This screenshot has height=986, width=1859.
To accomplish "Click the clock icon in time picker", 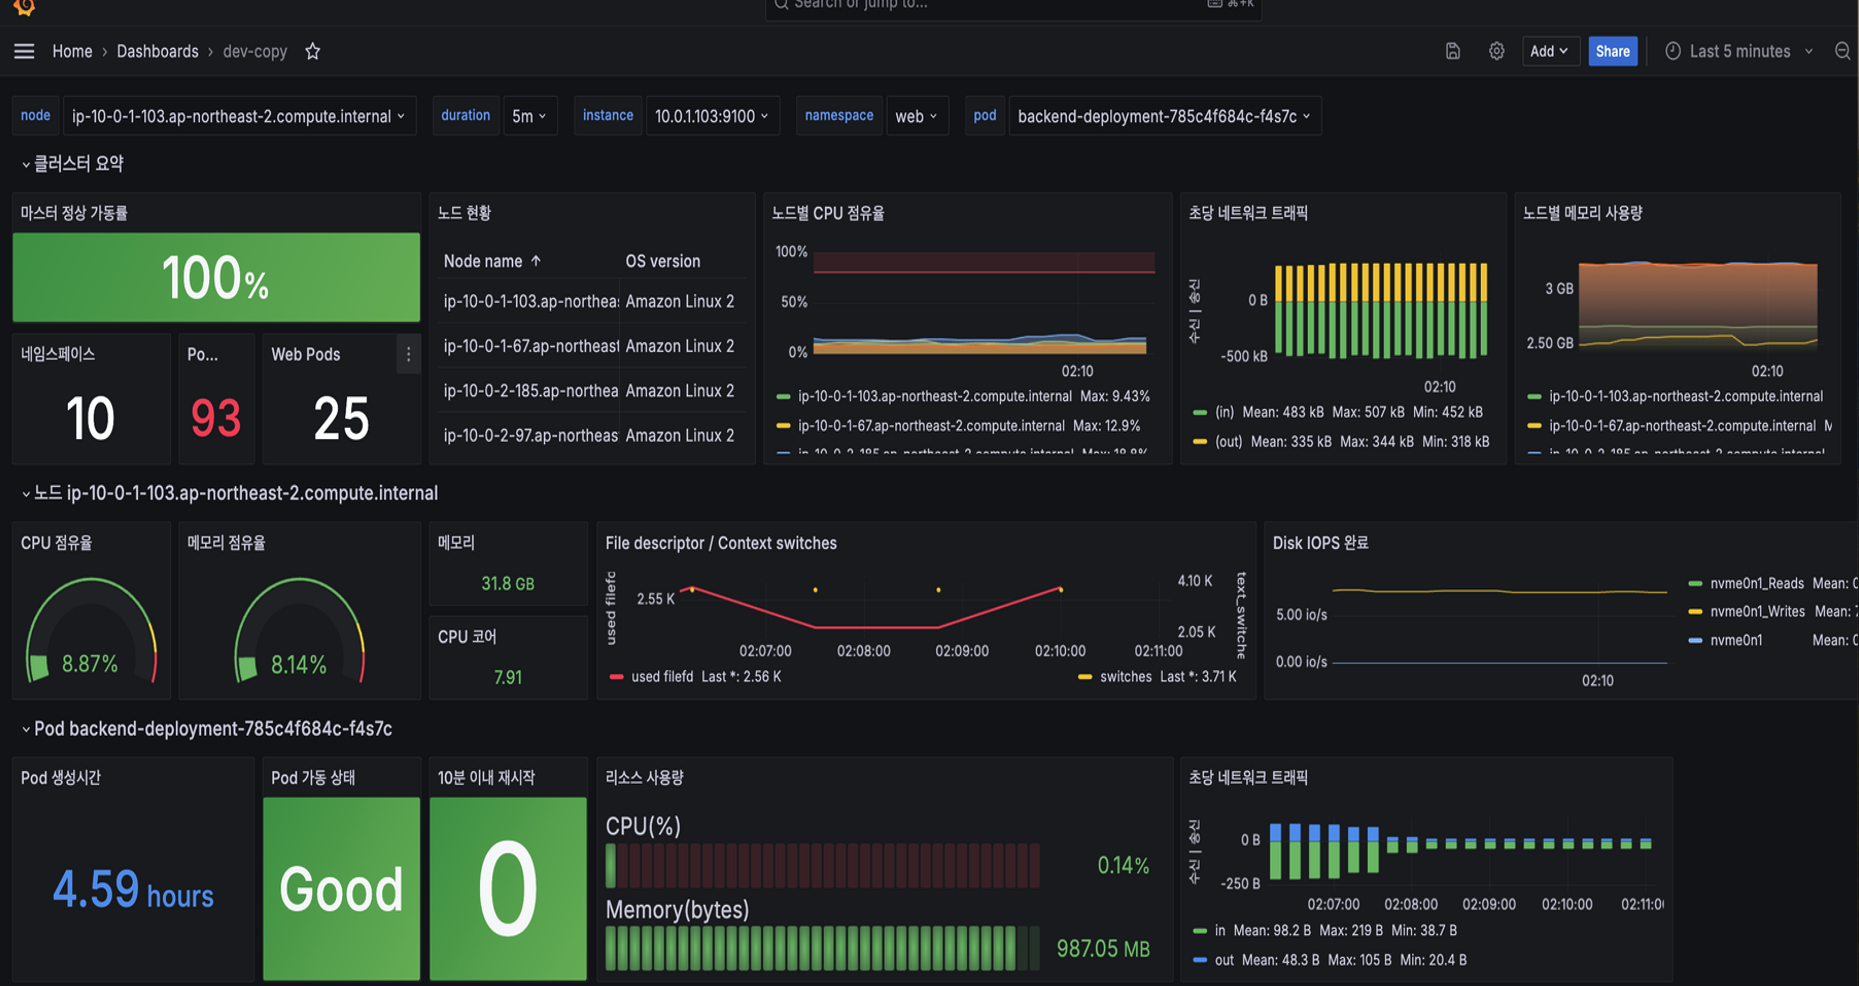I will click(x=1672, y=51).
